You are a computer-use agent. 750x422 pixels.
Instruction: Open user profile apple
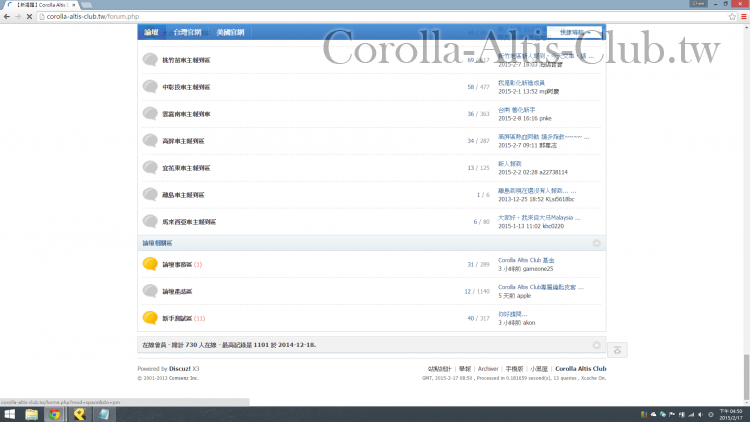[x=524, y=296]
